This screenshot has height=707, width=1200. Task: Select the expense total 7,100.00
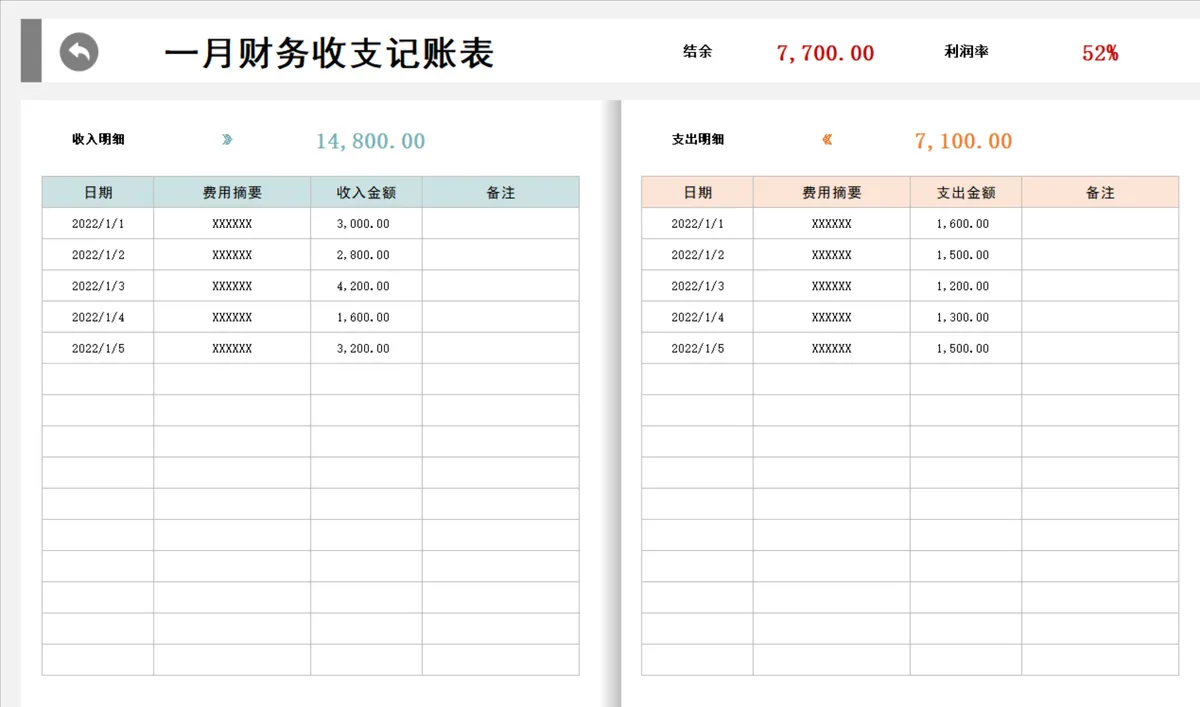point(963,141)
